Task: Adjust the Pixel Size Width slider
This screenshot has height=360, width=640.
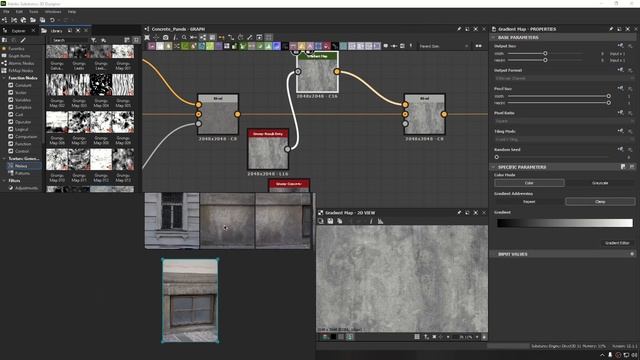Action: point(558,96)
